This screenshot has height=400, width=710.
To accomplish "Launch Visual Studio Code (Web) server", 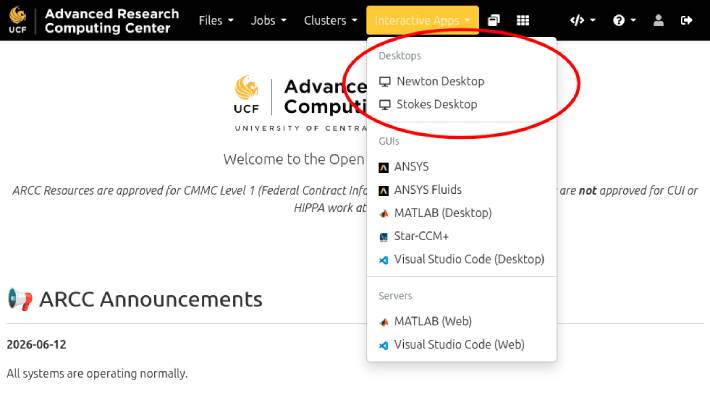I will (461, 344).
